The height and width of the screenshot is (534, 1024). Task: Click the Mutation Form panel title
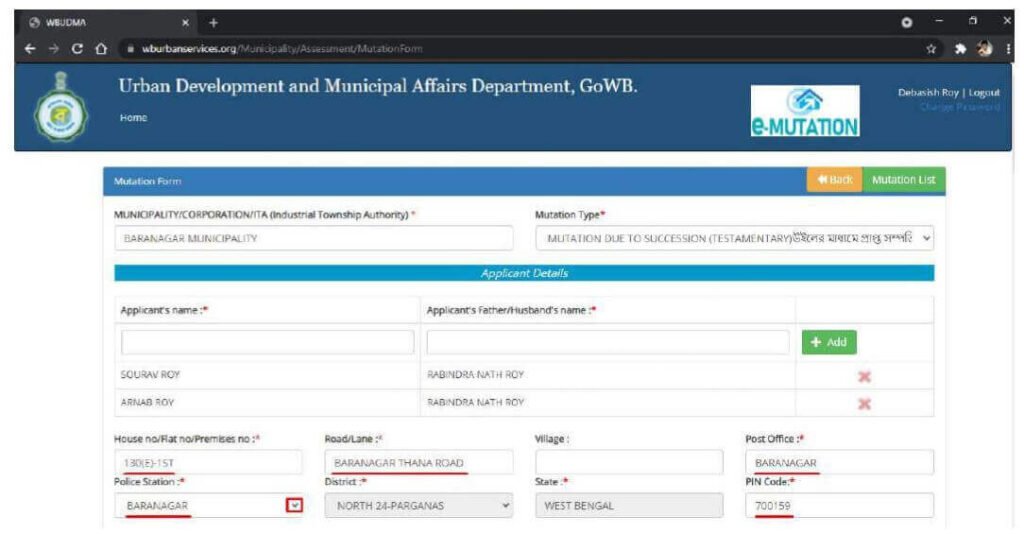148,181
